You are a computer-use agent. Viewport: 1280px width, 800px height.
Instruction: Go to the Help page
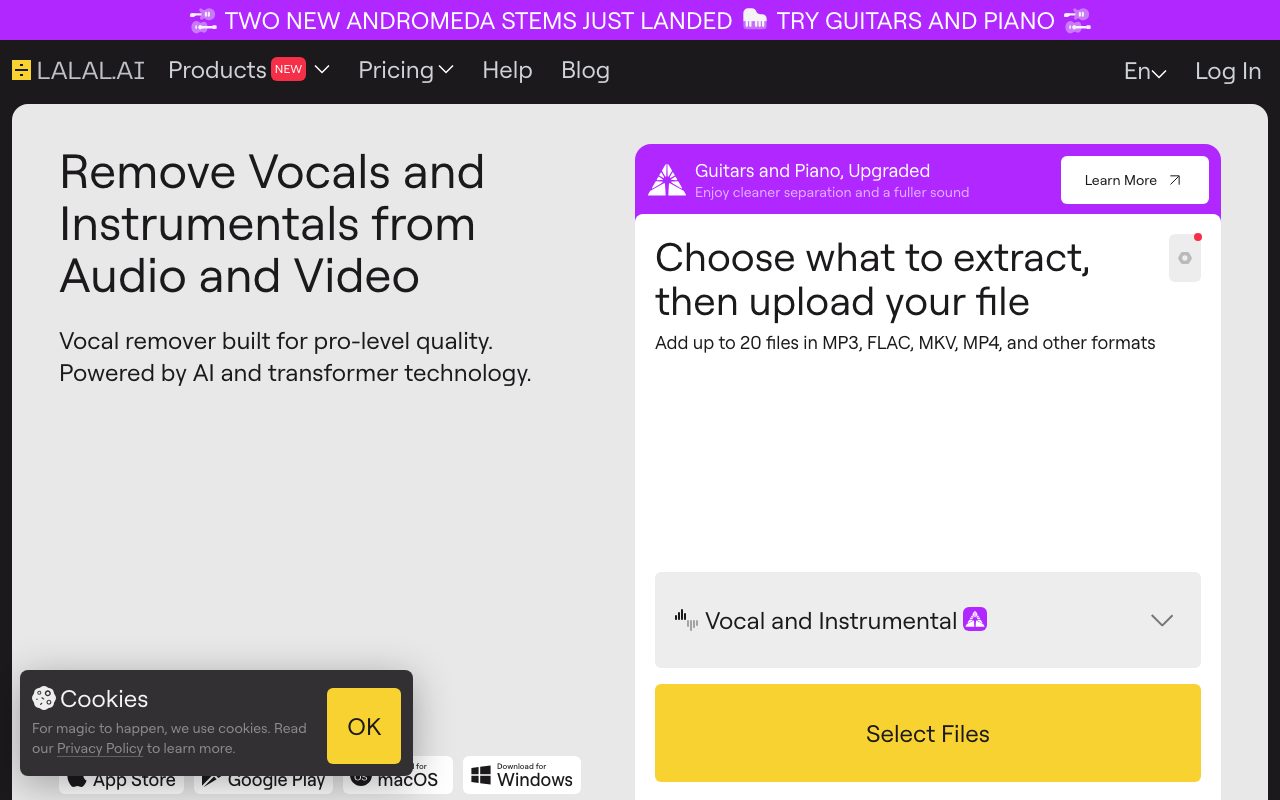pos(507,70)
